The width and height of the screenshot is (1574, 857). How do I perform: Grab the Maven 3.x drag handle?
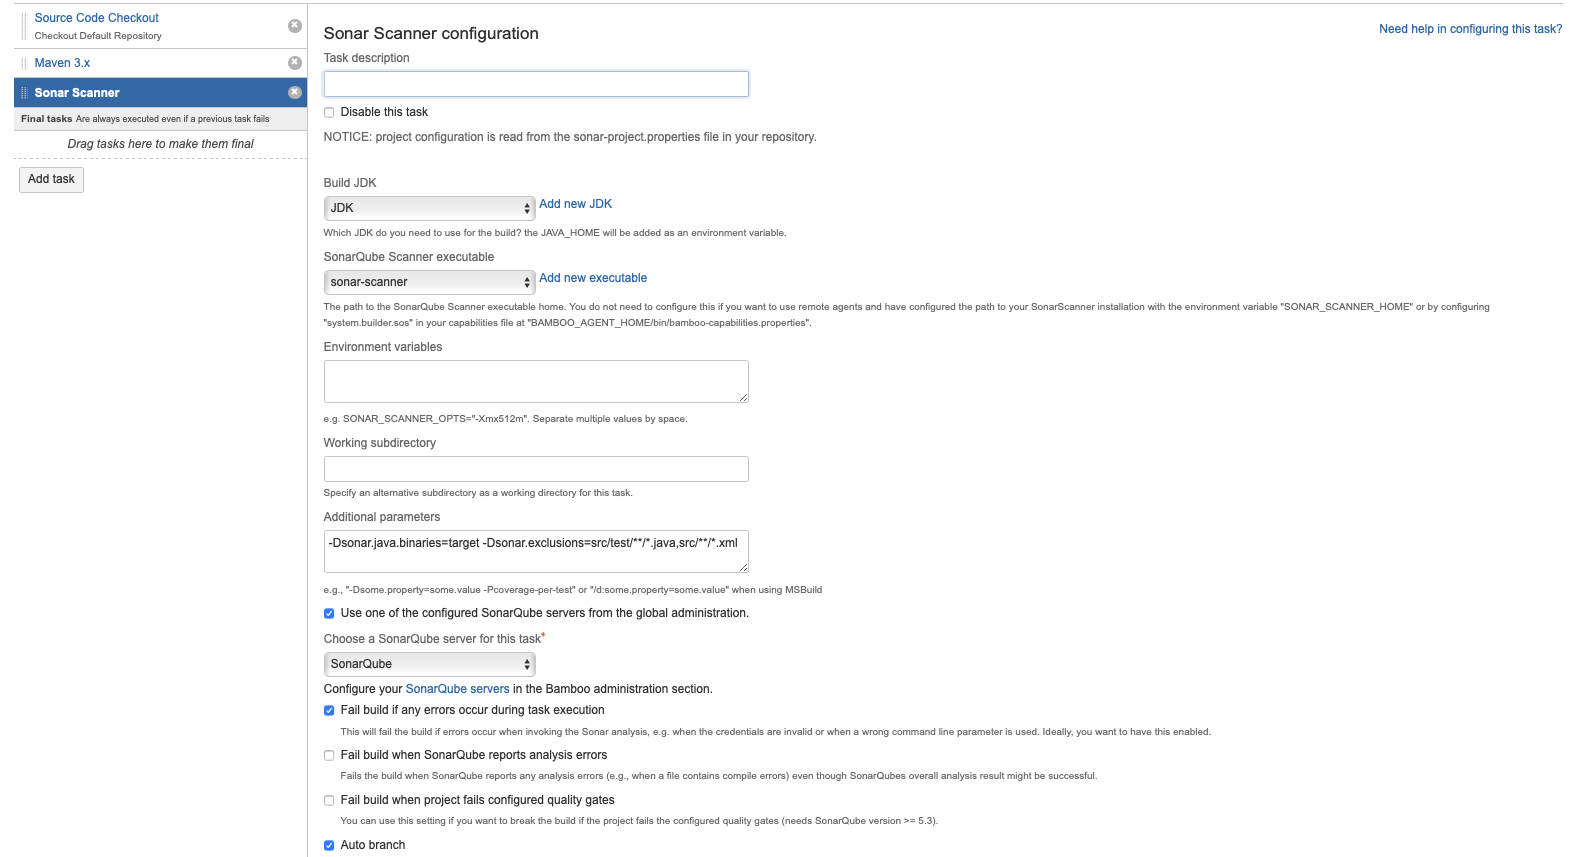coord(24,63)
